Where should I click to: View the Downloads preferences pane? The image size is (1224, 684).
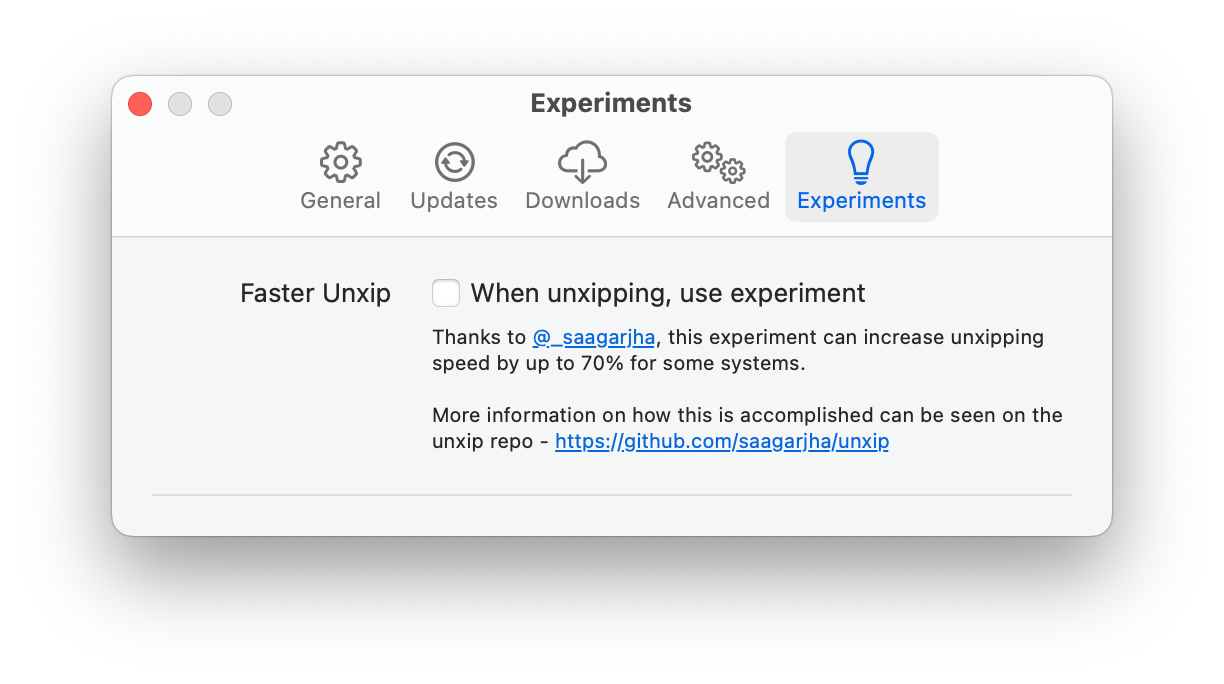point(582,200)
